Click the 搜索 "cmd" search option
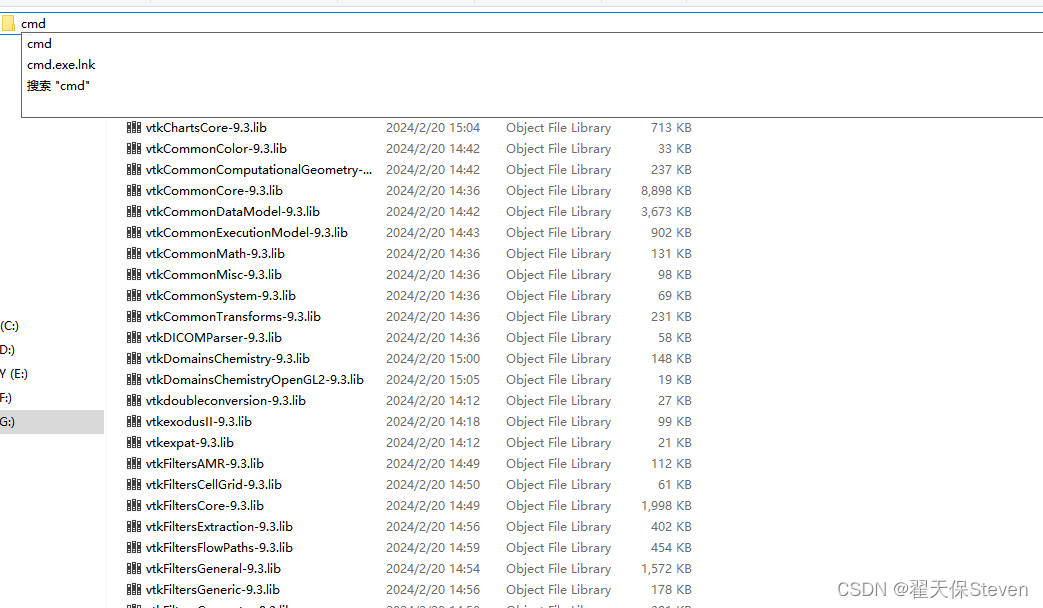Screen dimensions: 1043x608 [x=59, y=85]
